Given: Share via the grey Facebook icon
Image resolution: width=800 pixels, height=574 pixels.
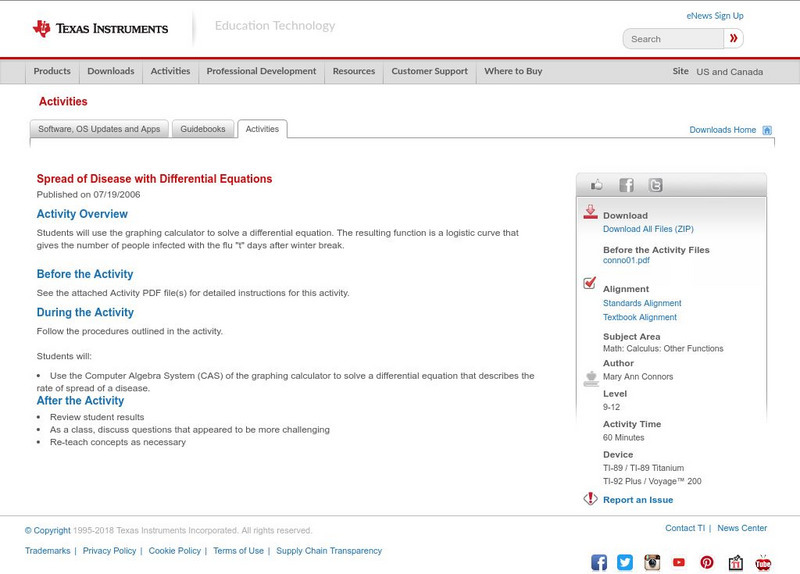Looking at the screenshot, I should (x=627, y=185).
